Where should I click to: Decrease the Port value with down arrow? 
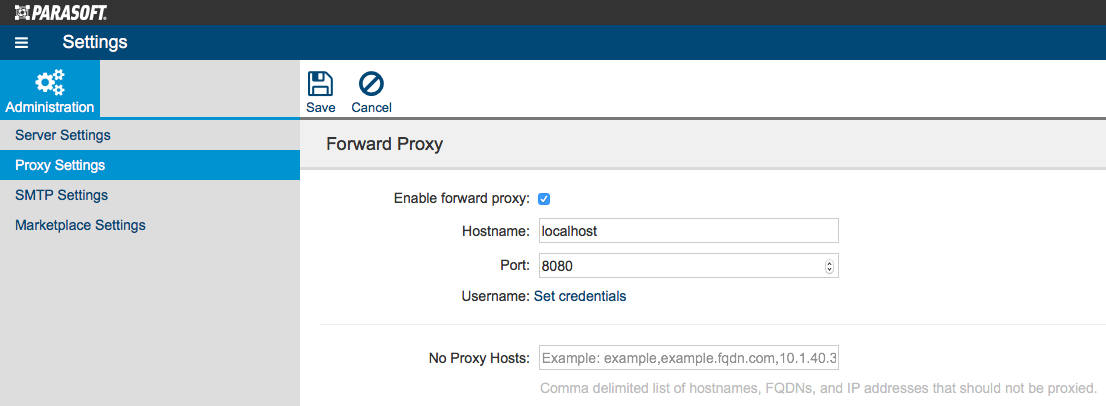click(x=829, y=270)
